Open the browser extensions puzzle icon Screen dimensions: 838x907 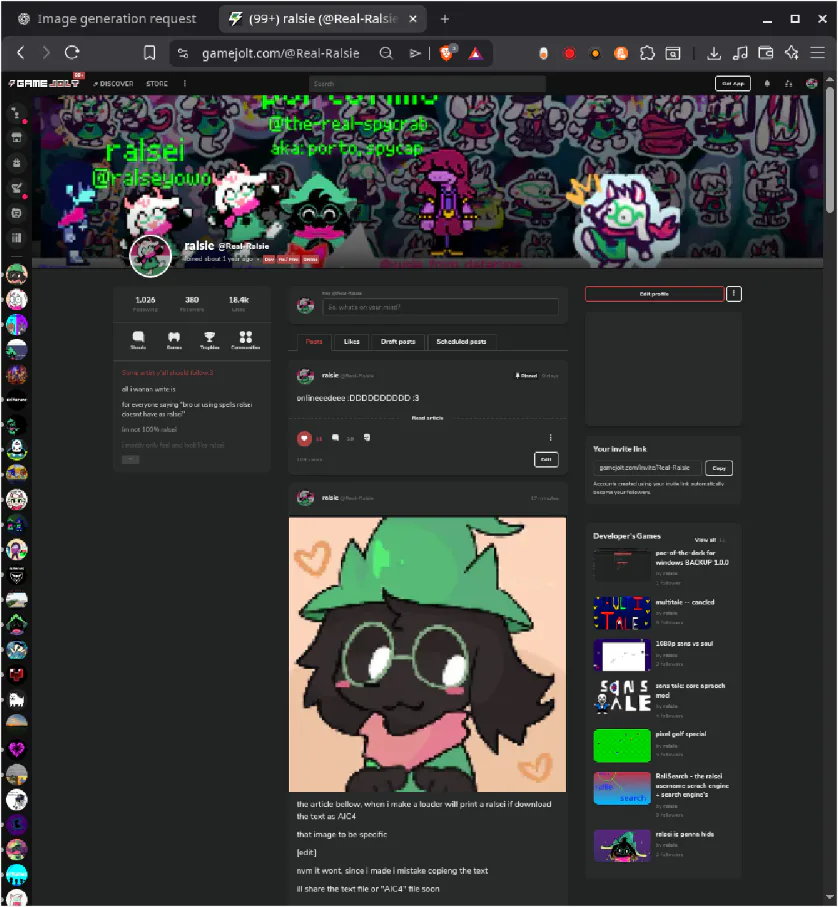tap(647, 53)
